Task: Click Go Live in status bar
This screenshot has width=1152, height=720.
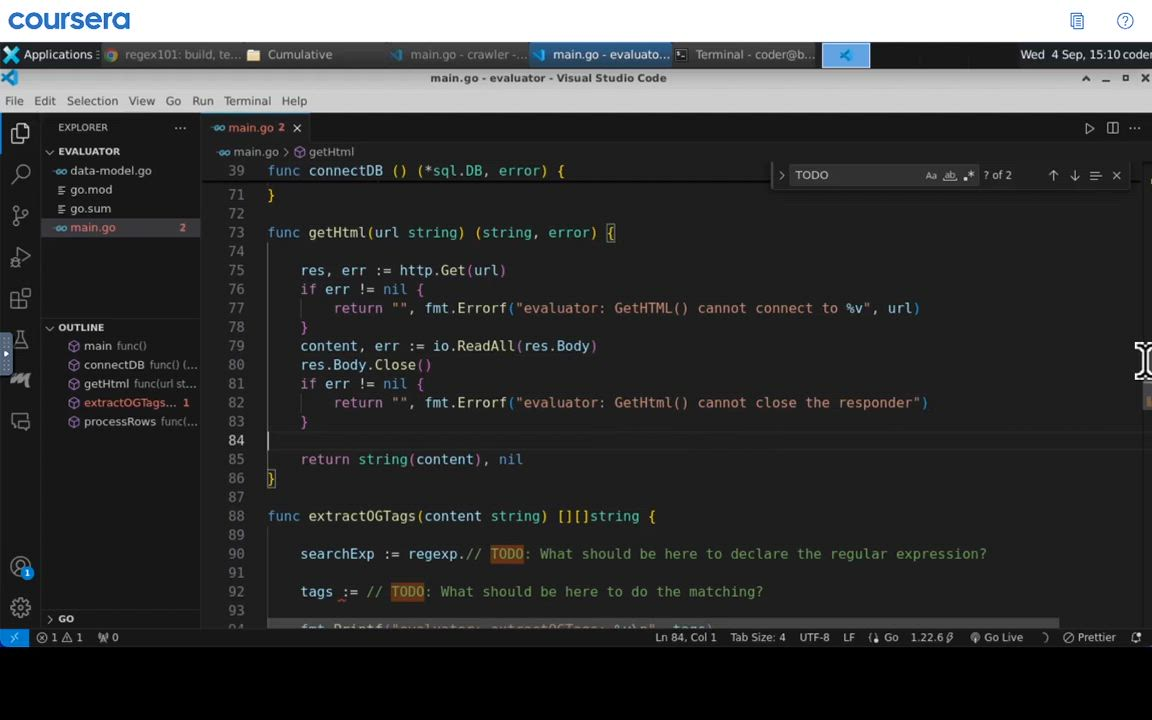Action: tap(996, 637)
